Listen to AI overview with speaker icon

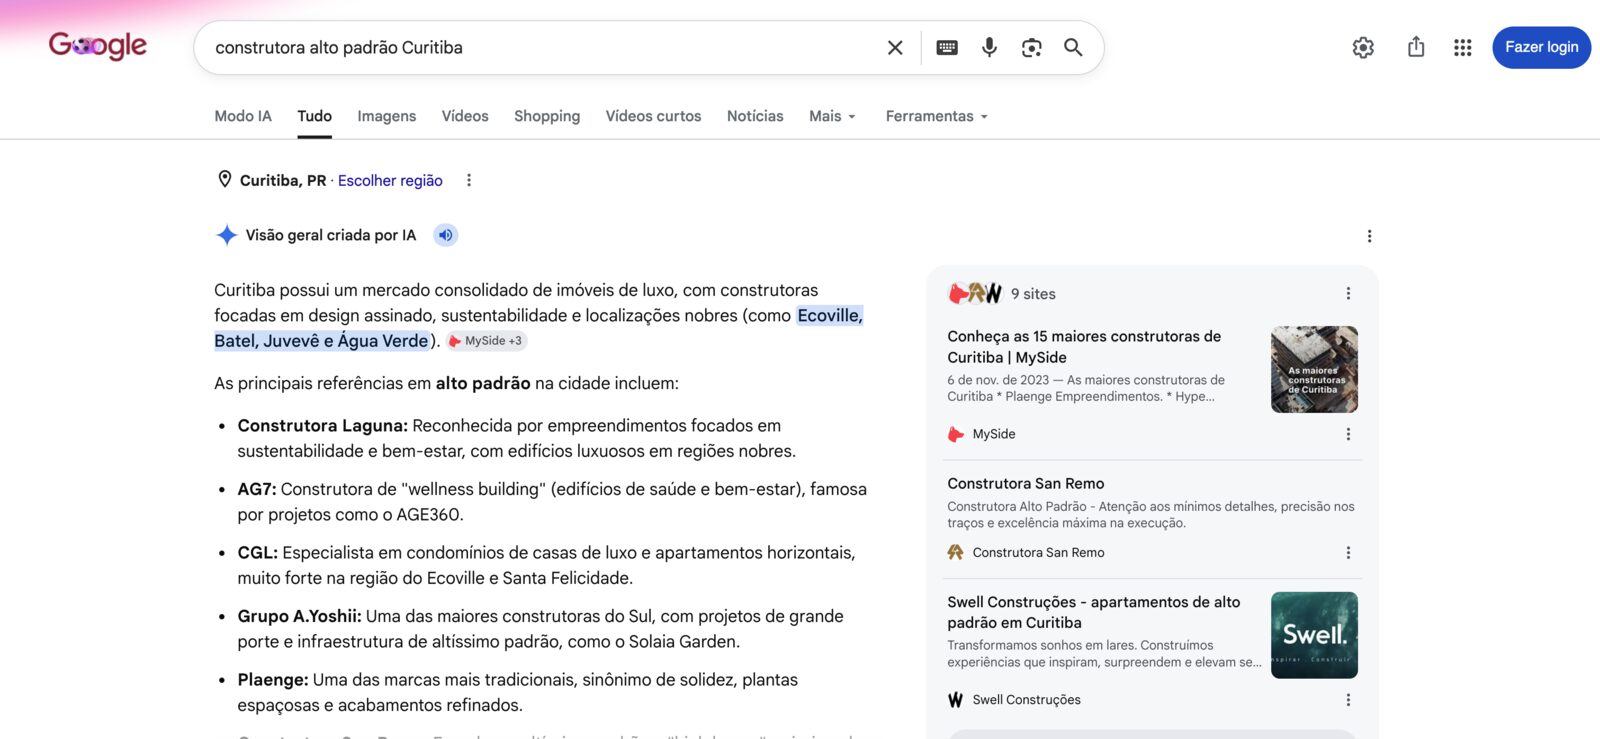tap(445, 235)
